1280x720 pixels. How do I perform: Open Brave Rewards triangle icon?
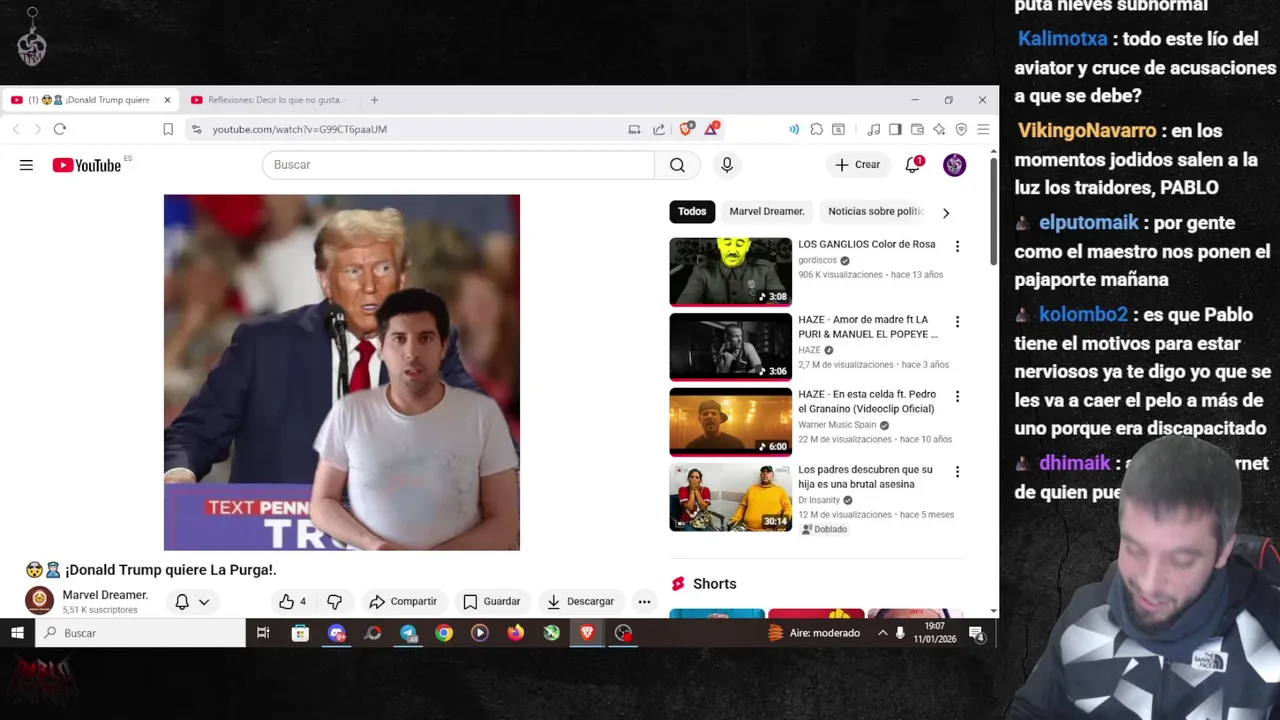tap(711, 129)
